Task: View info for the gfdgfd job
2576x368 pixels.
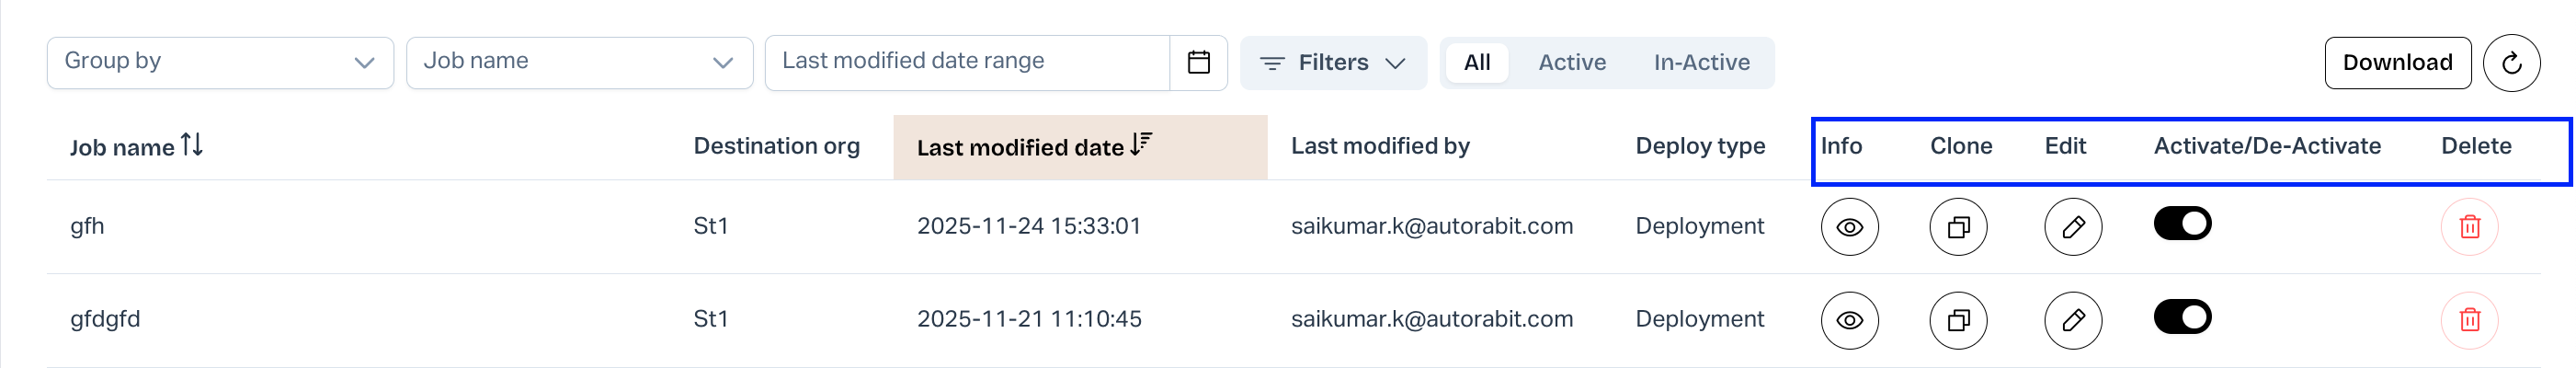Action: click(1849, 320)
